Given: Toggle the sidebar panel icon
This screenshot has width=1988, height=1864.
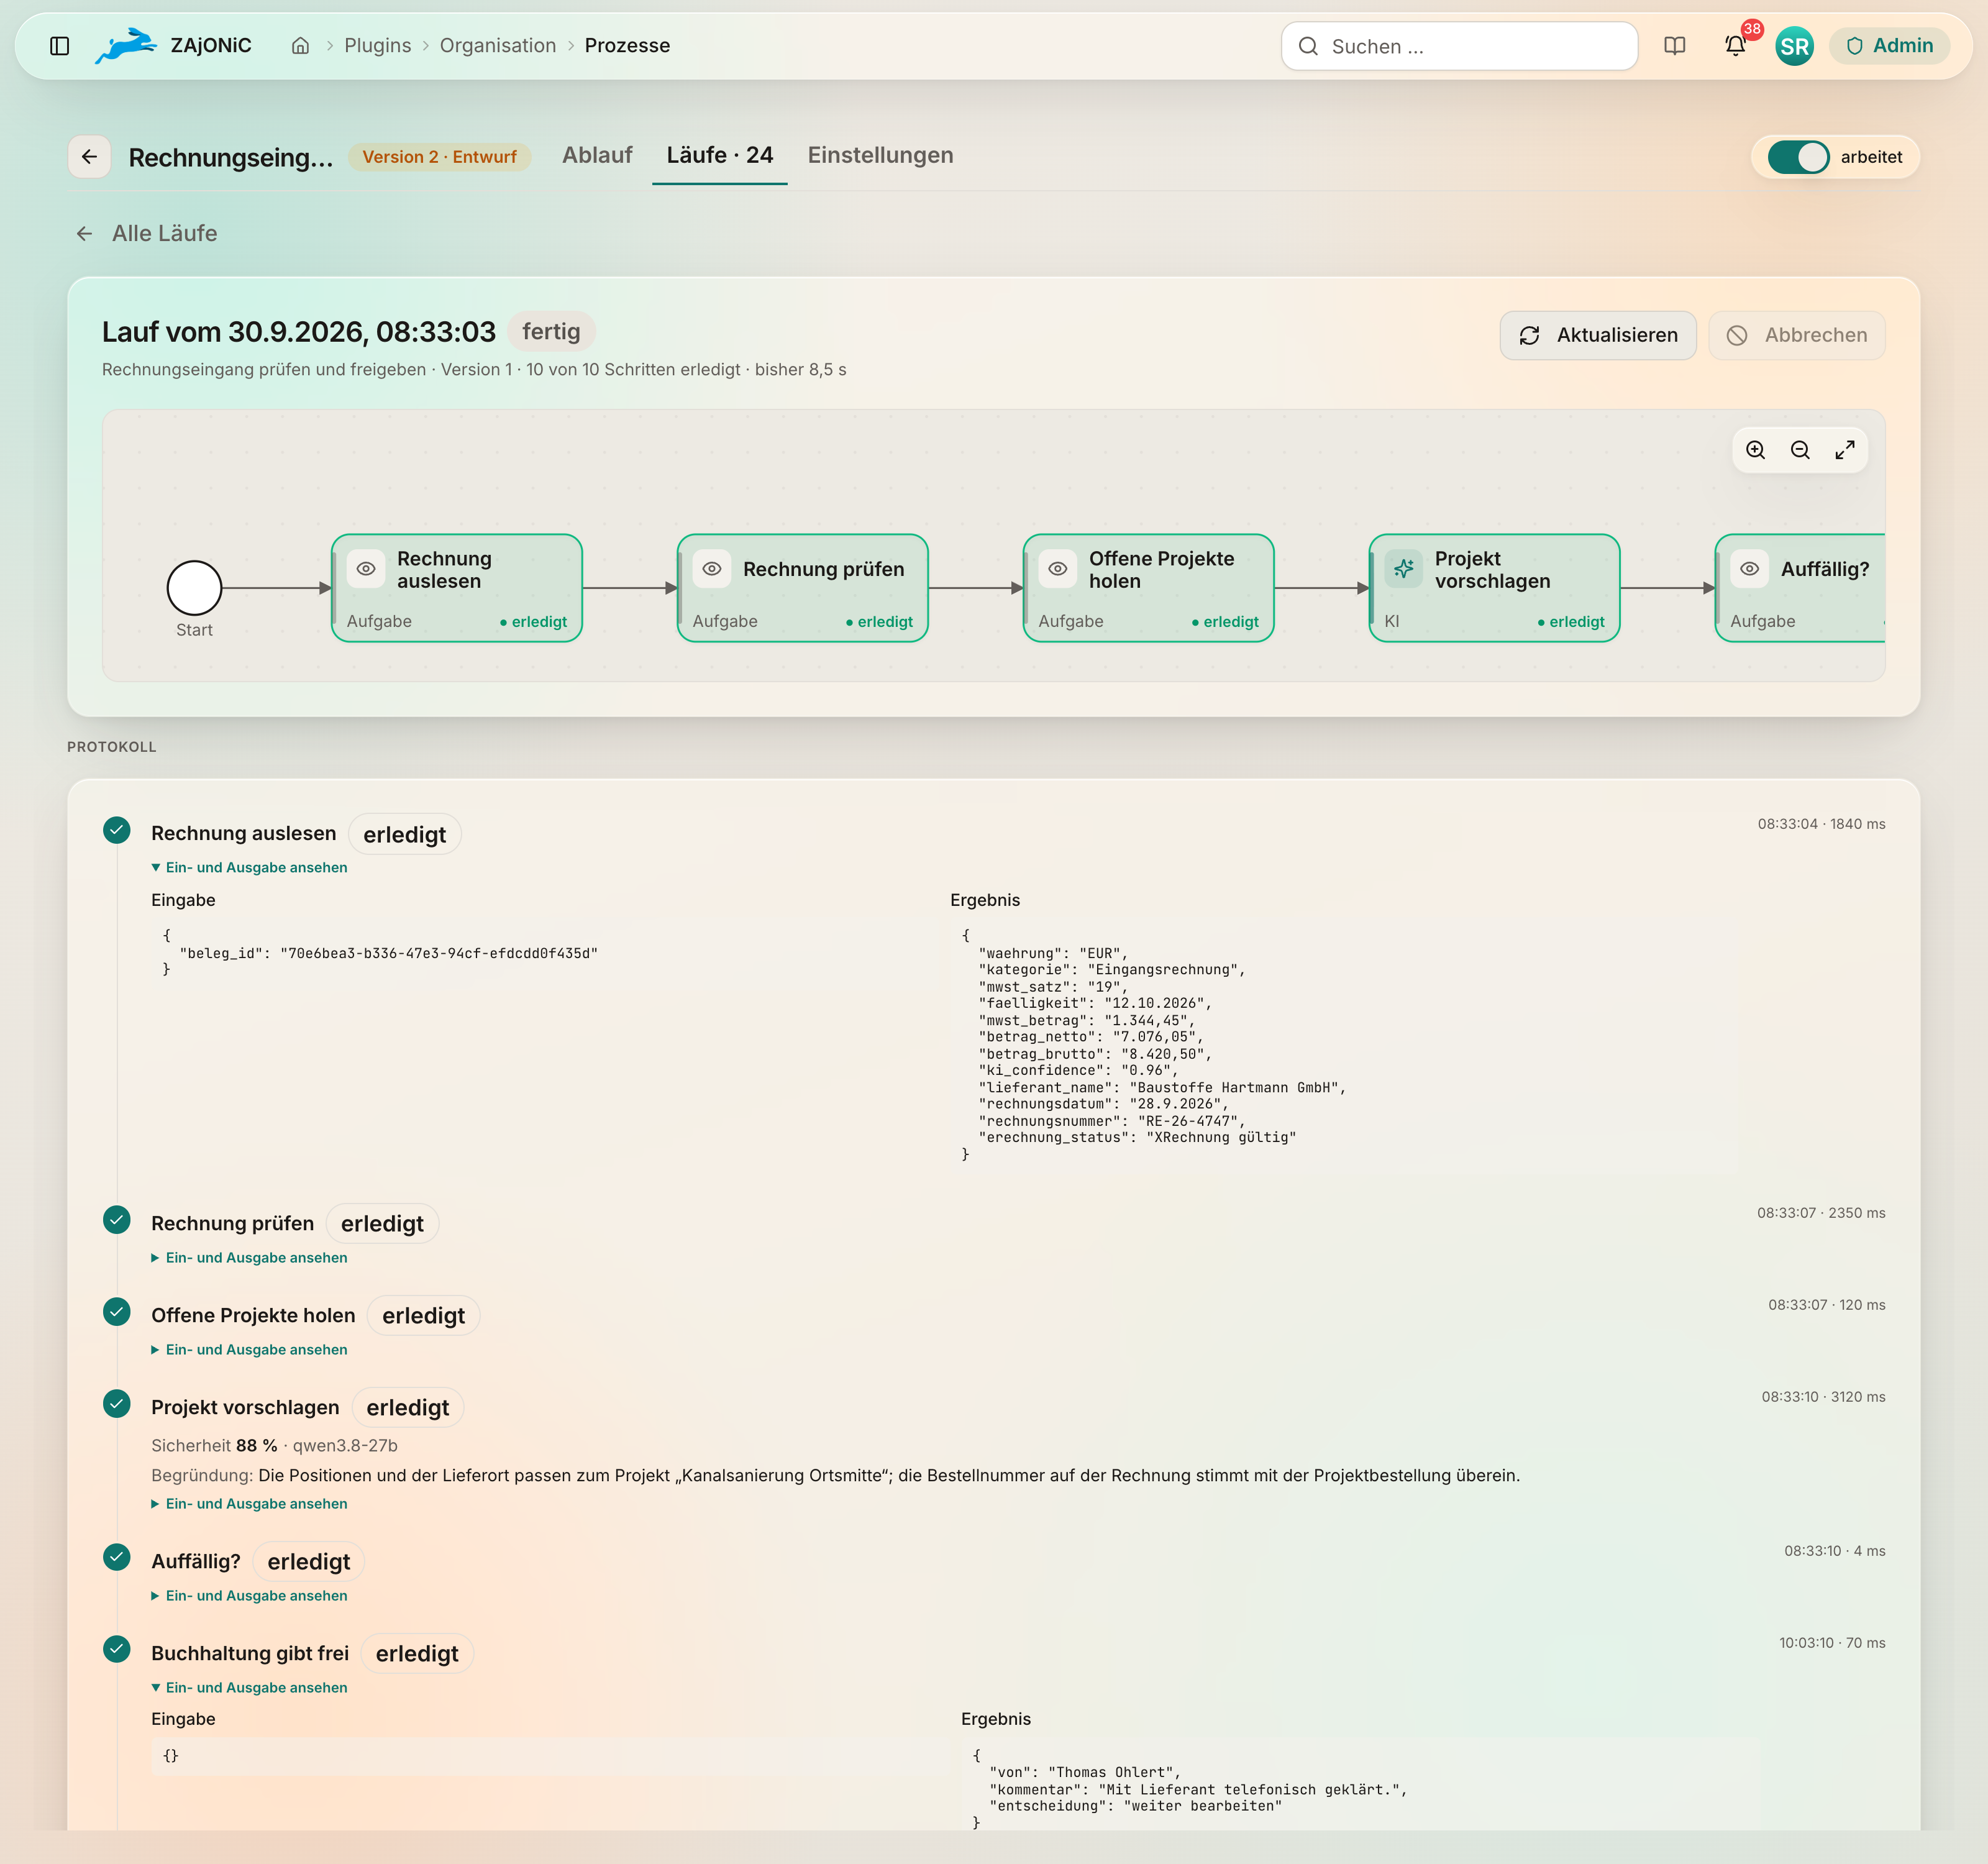Looking at the screenshot, I should (59, 46).
